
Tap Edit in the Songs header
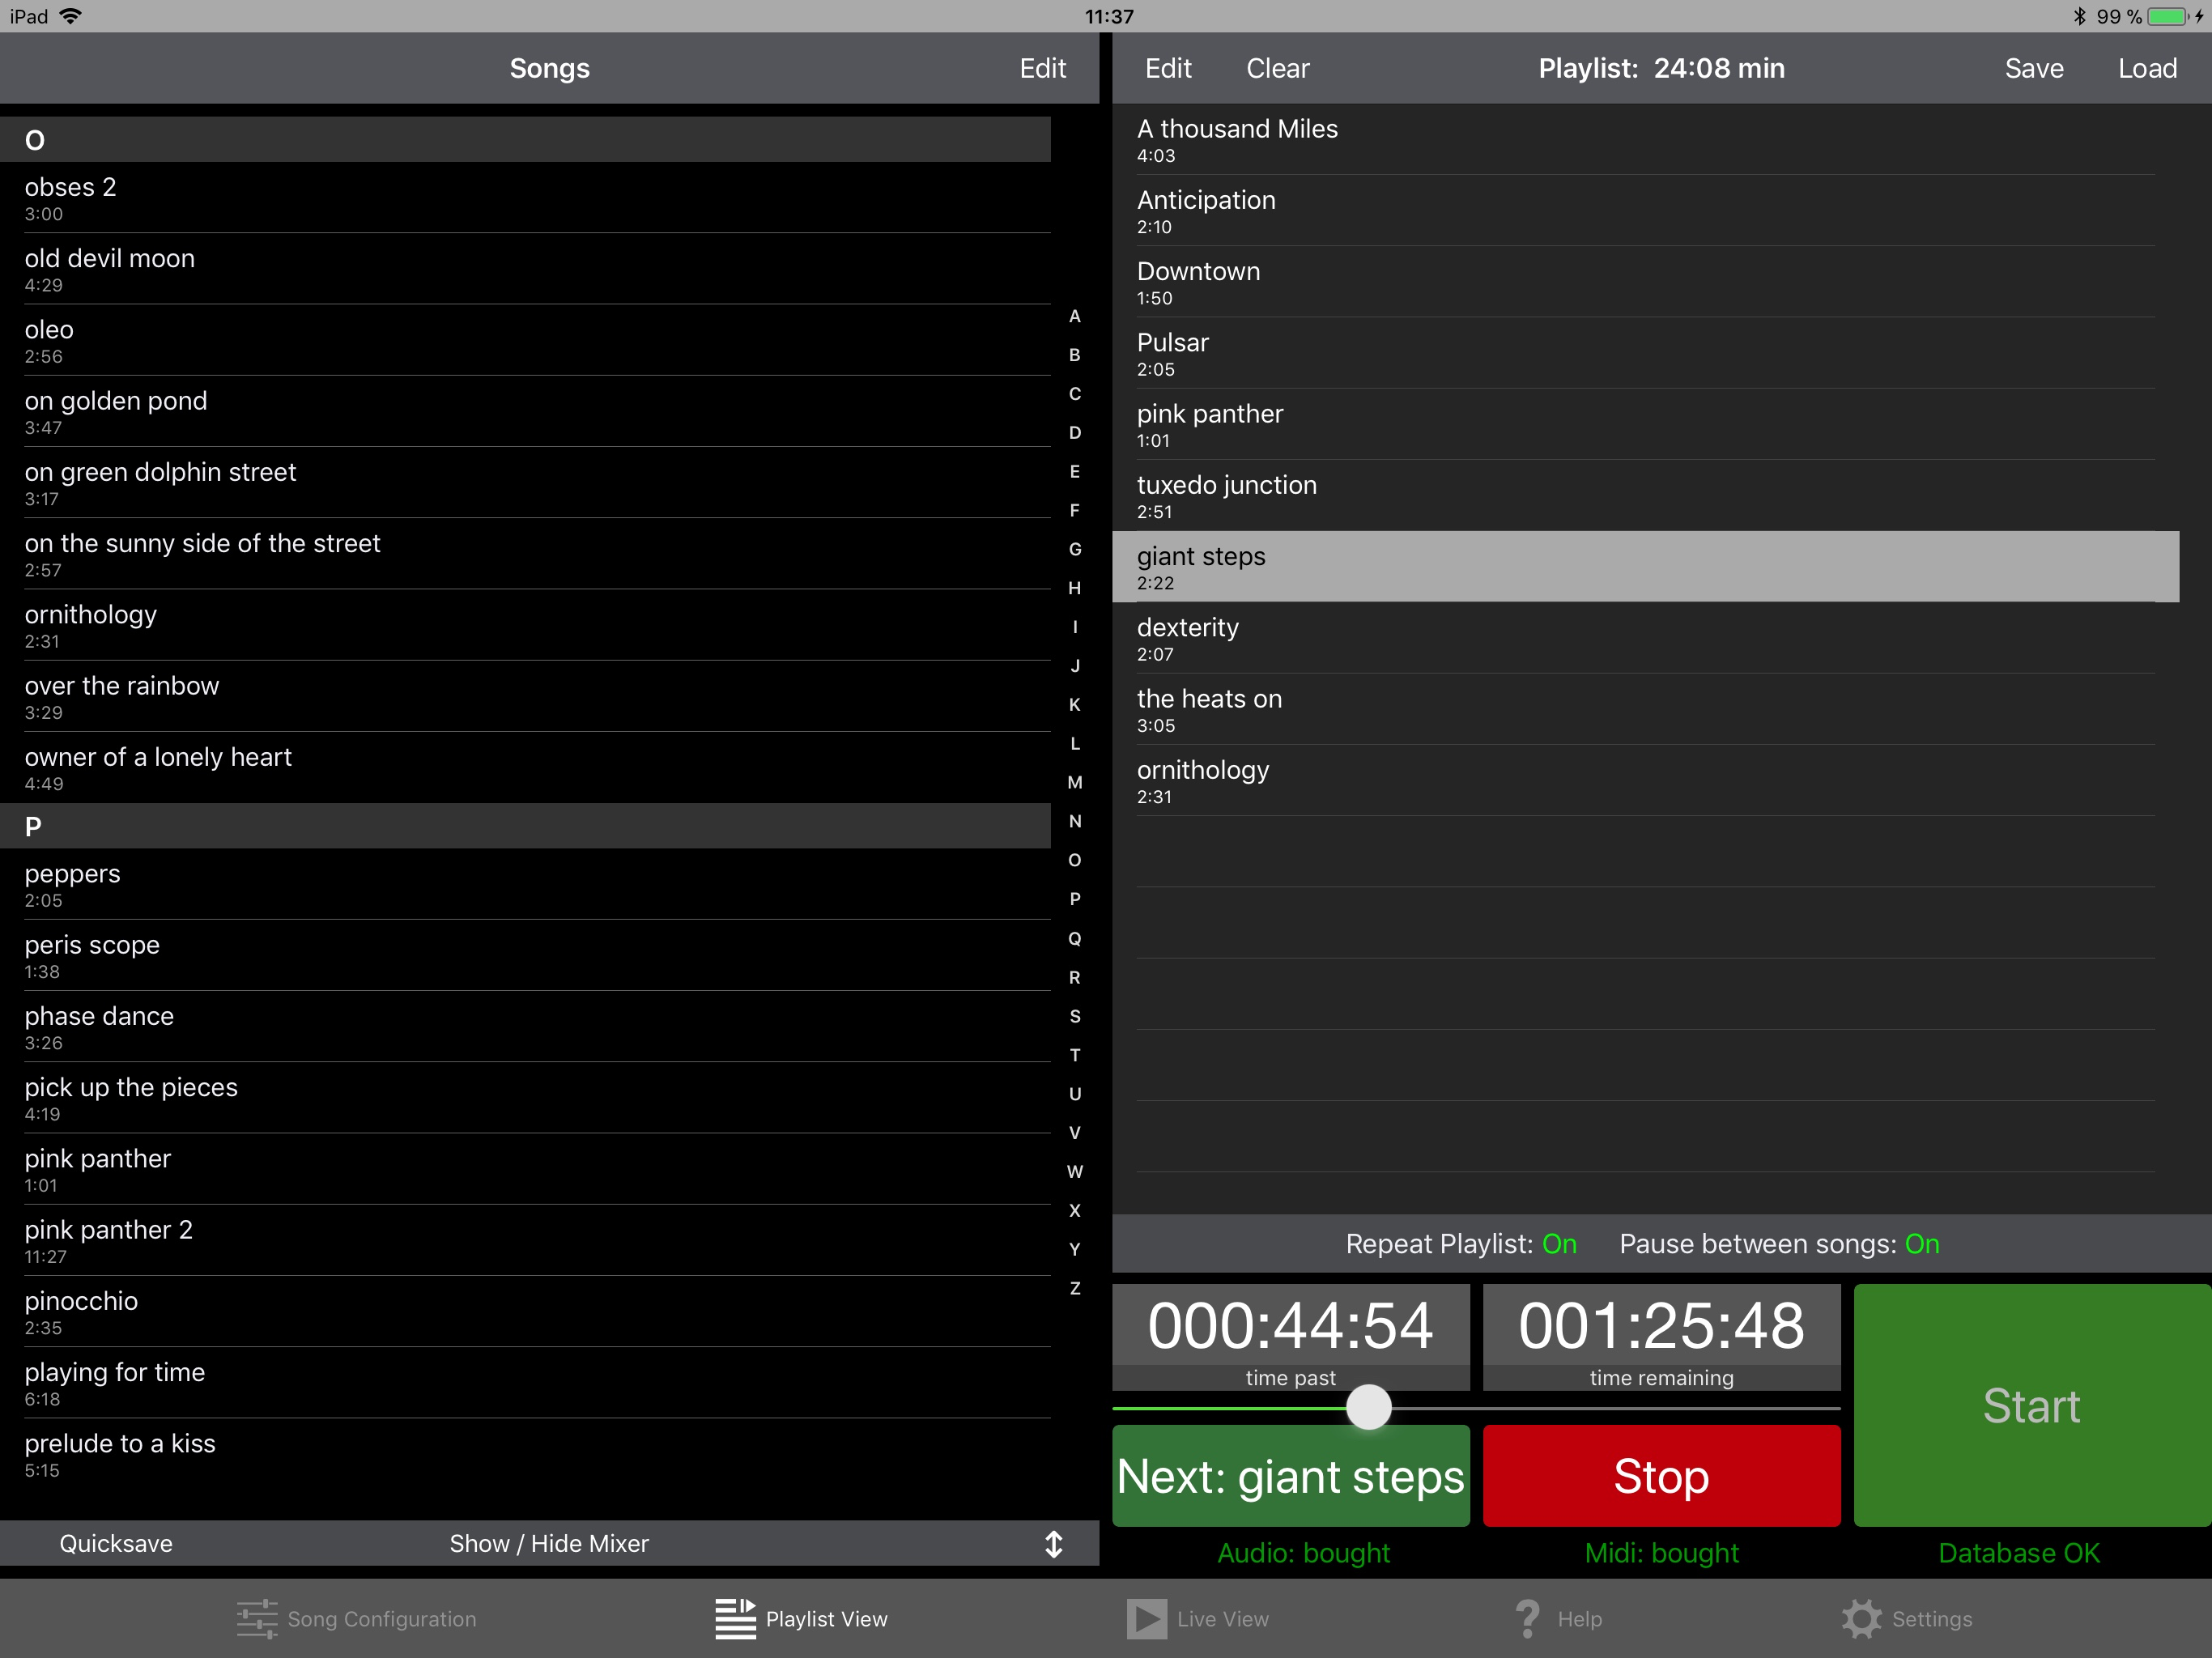(x=1043, y=68)
